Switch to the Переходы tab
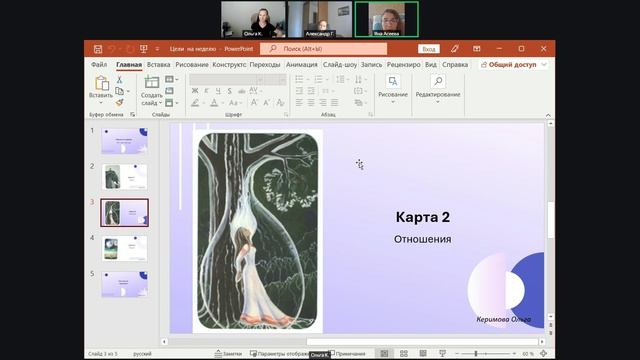 tap(265, 64)
